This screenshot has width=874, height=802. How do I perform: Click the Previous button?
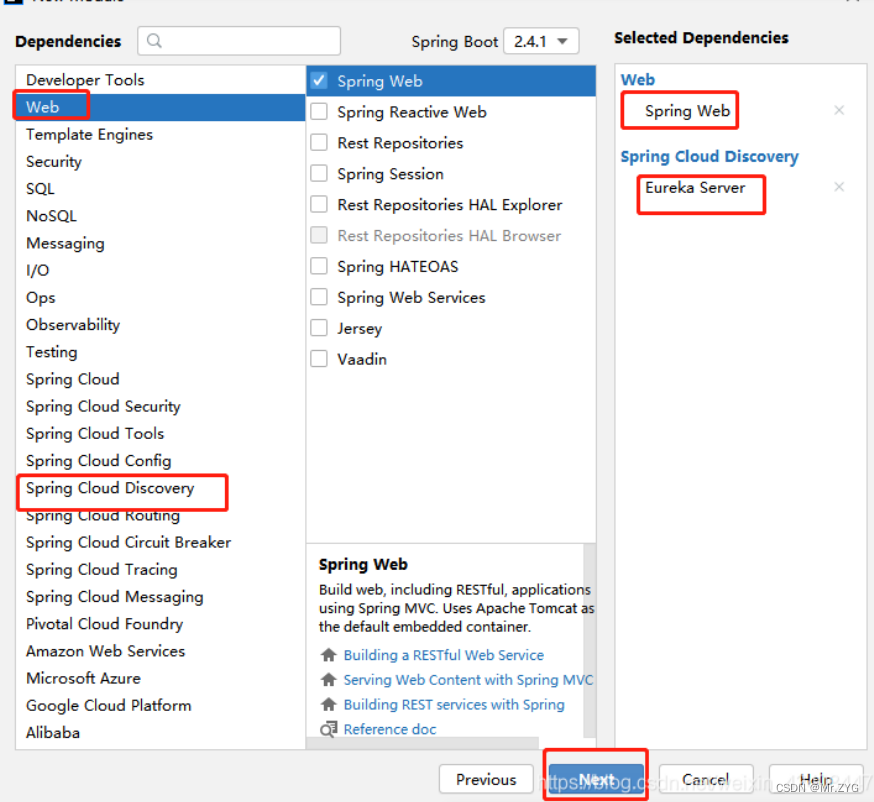click(x=486, y=779)
